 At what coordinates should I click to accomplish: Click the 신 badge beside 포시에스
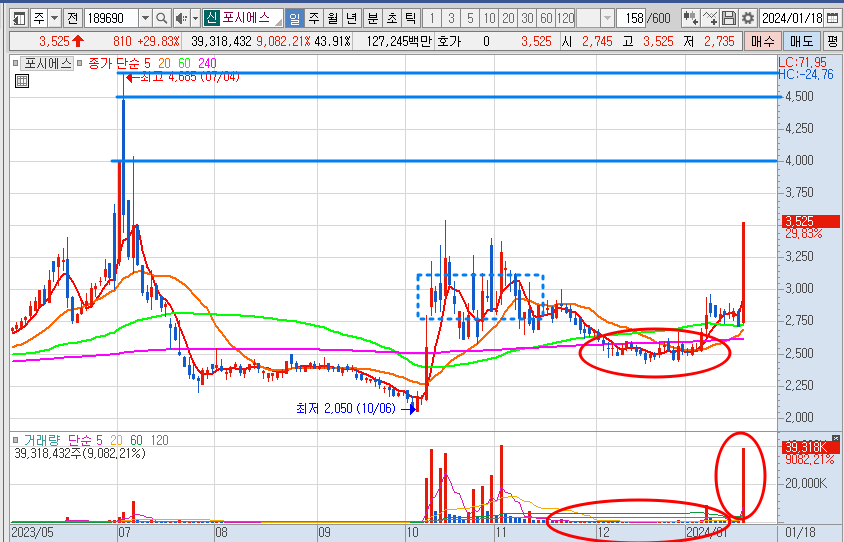click(211, 18)
